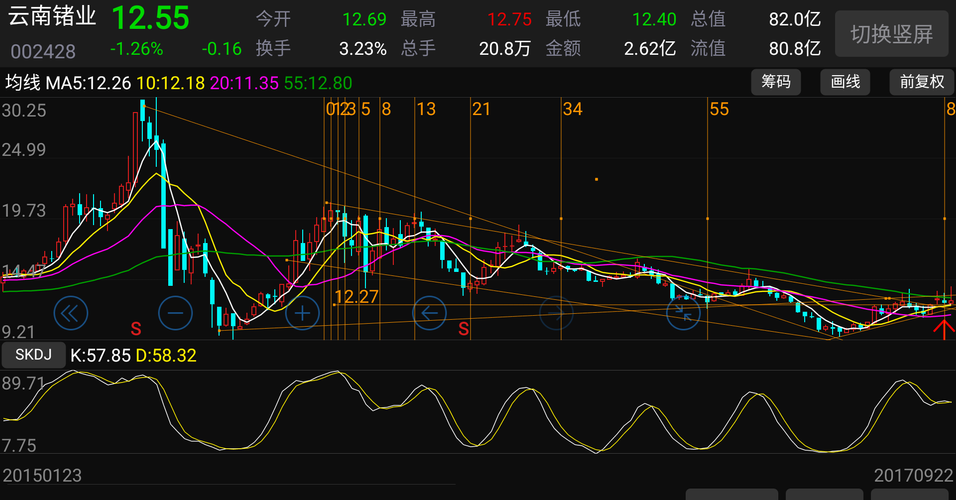The image size is (956, 500).
Task: Tap the -1.26% change percentage
Action: point(137,49)
